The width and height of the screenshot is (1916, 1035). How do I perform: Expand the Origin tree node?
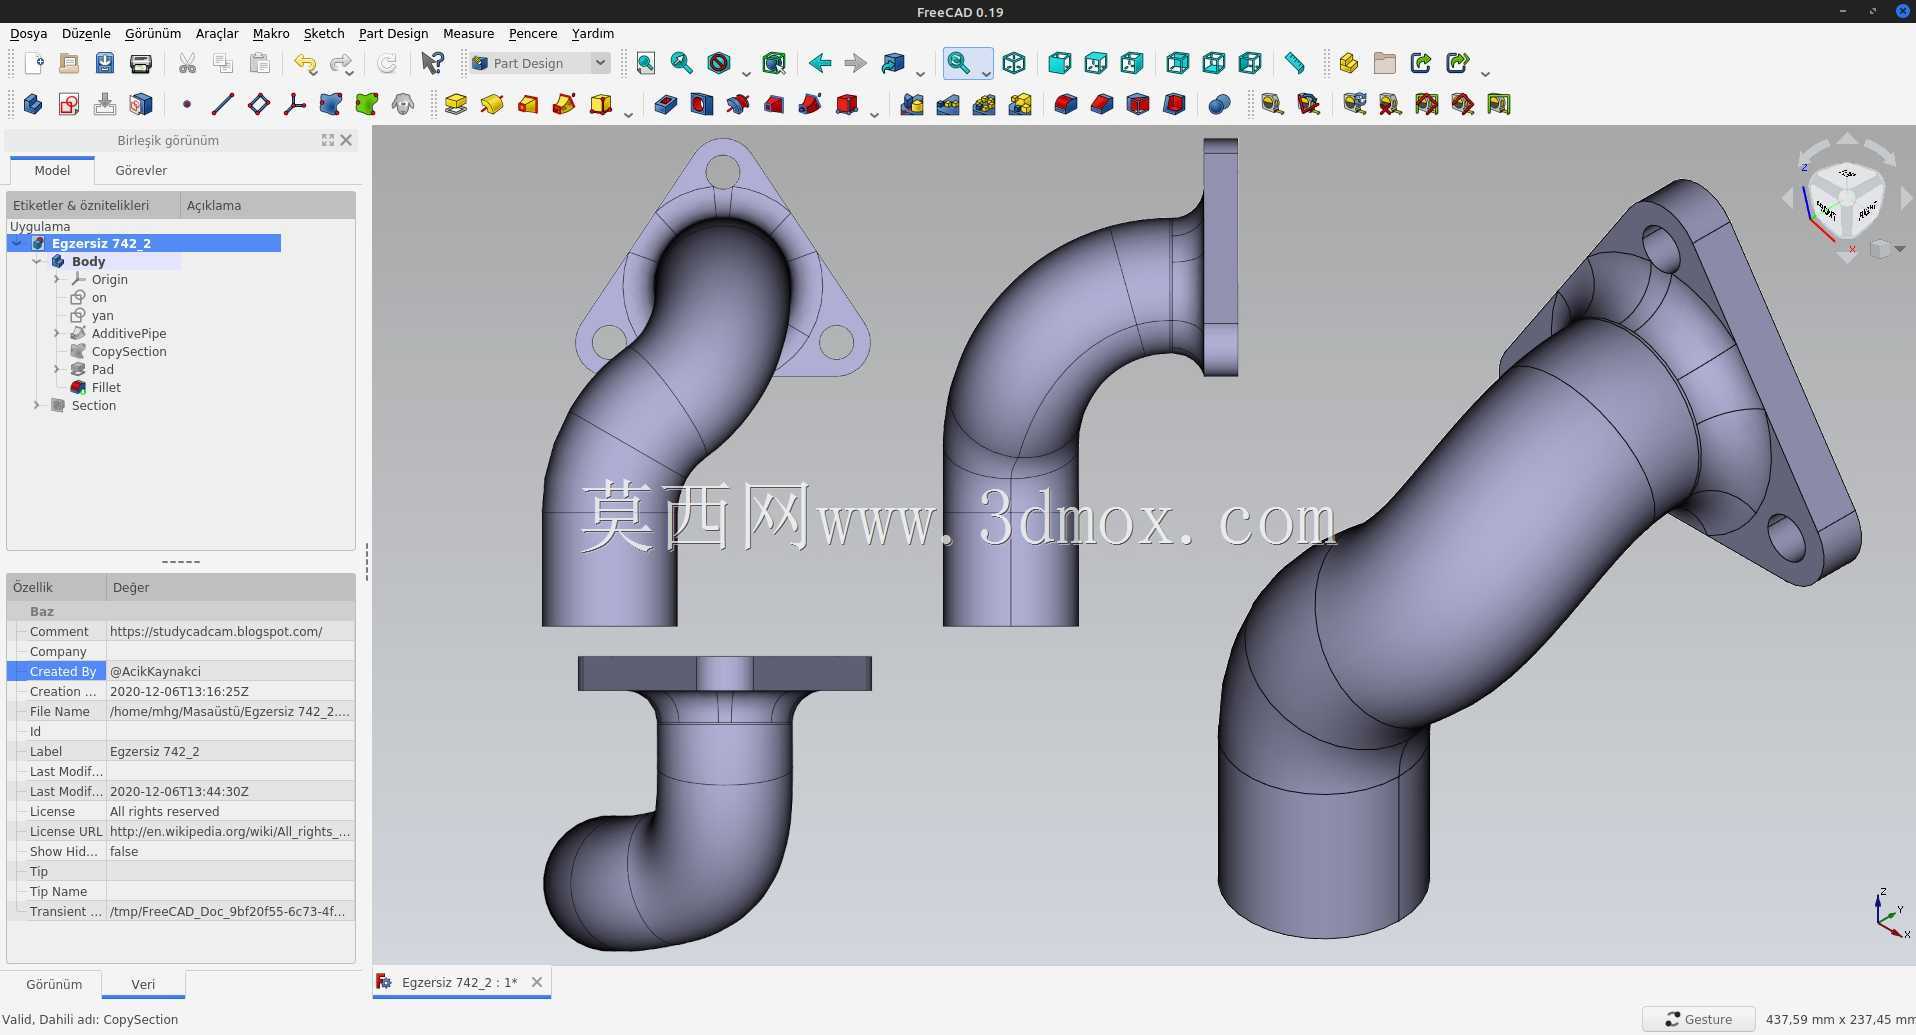pos(57,279)
